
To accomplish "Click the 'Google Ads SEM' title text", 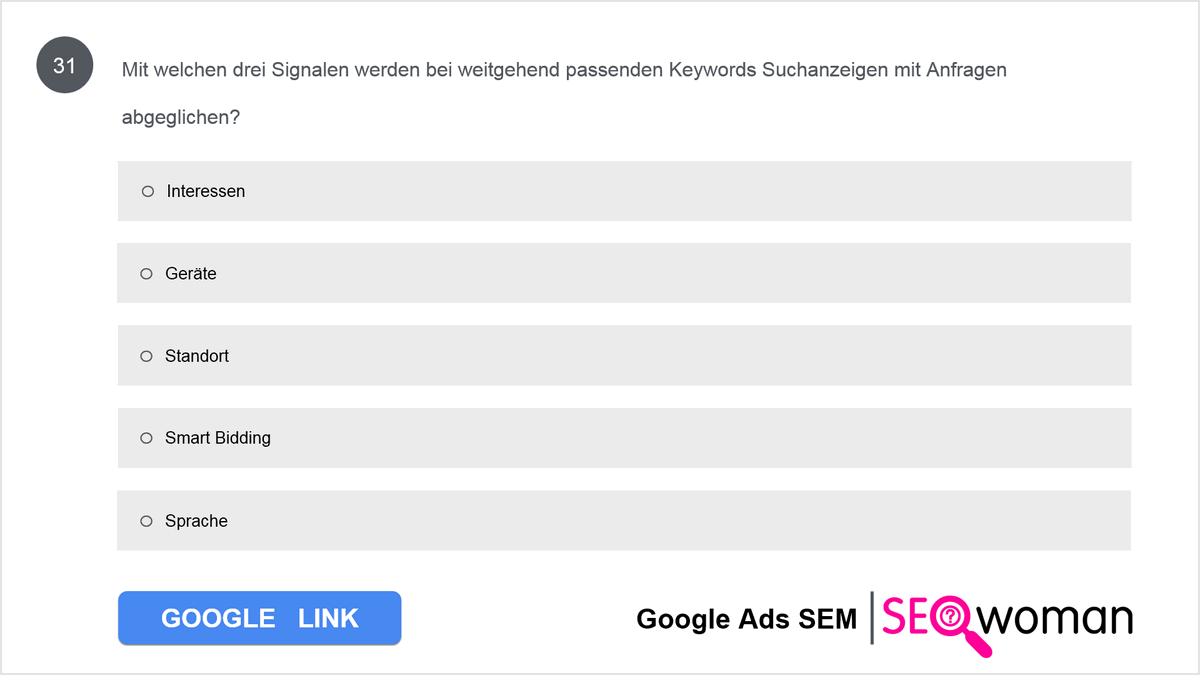I will [746, 619].
